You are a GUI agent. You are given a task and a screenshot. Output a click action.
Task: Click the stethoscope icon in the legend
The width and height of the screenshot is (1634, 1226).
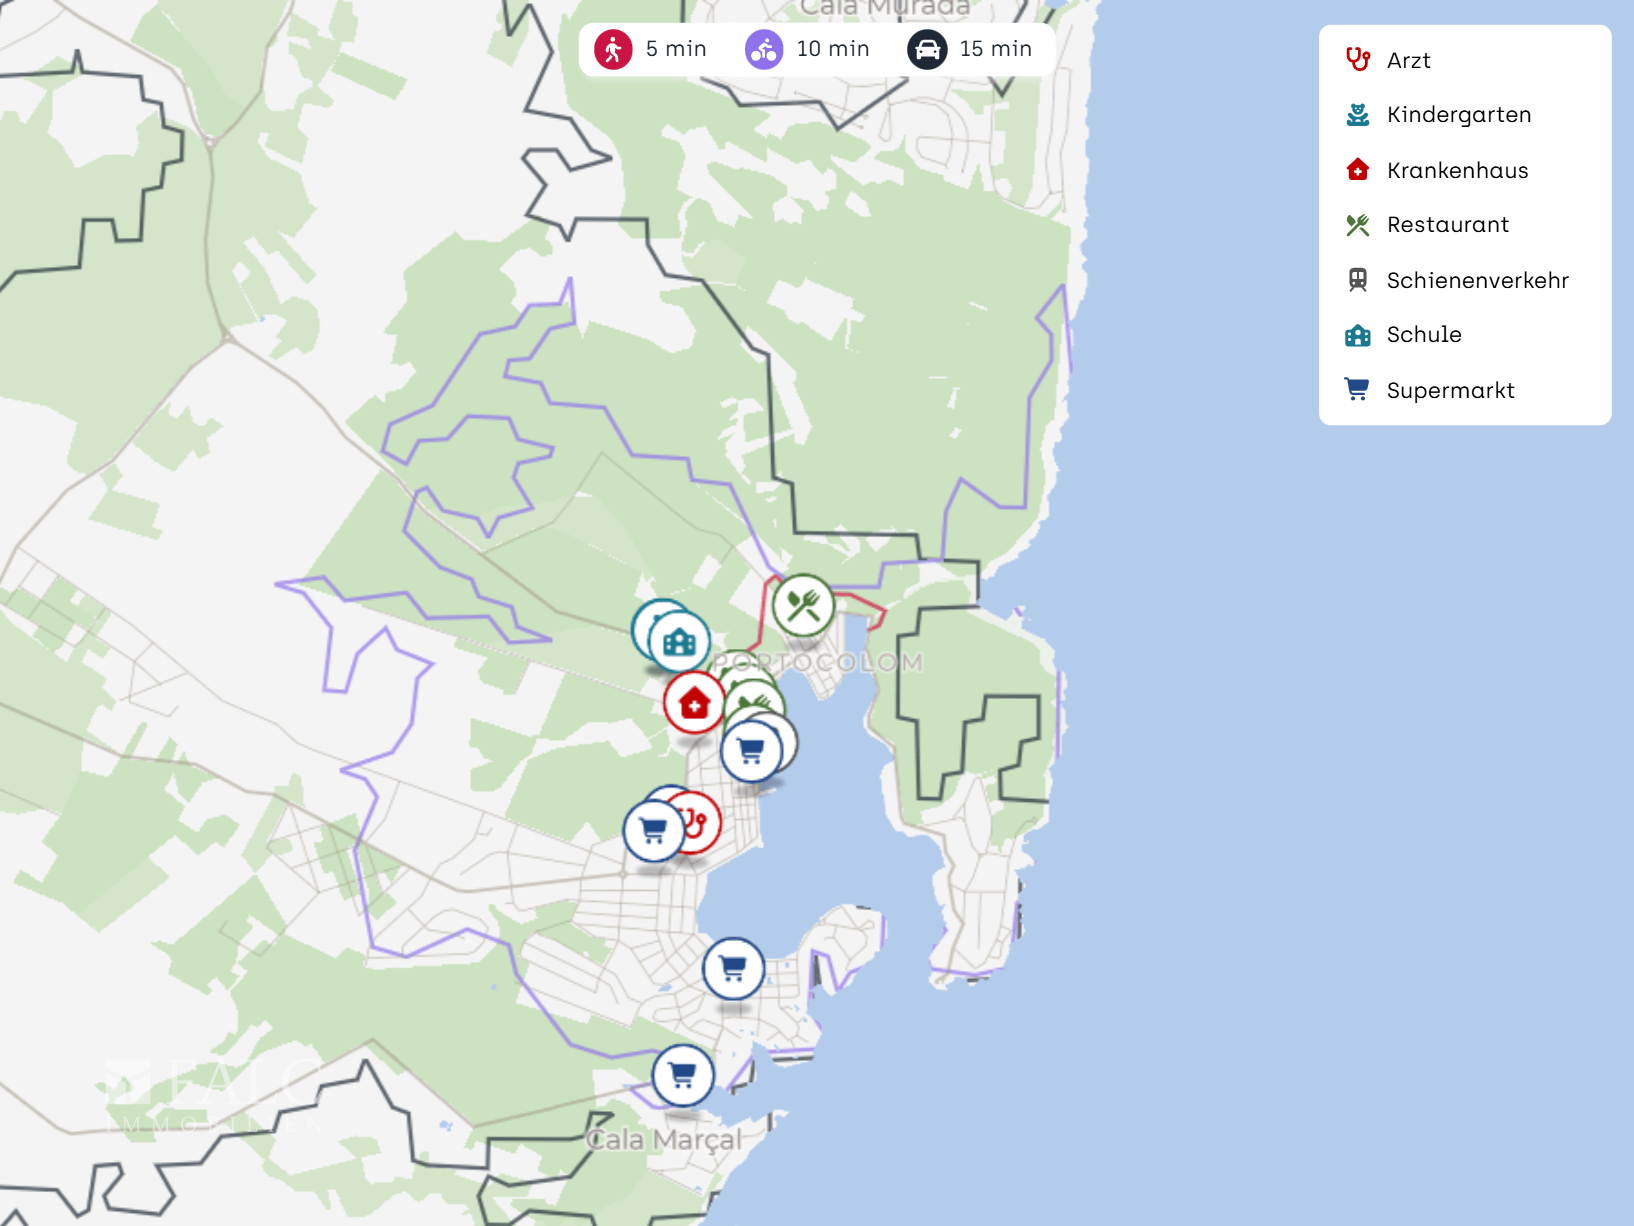[x=1357, y=60]
